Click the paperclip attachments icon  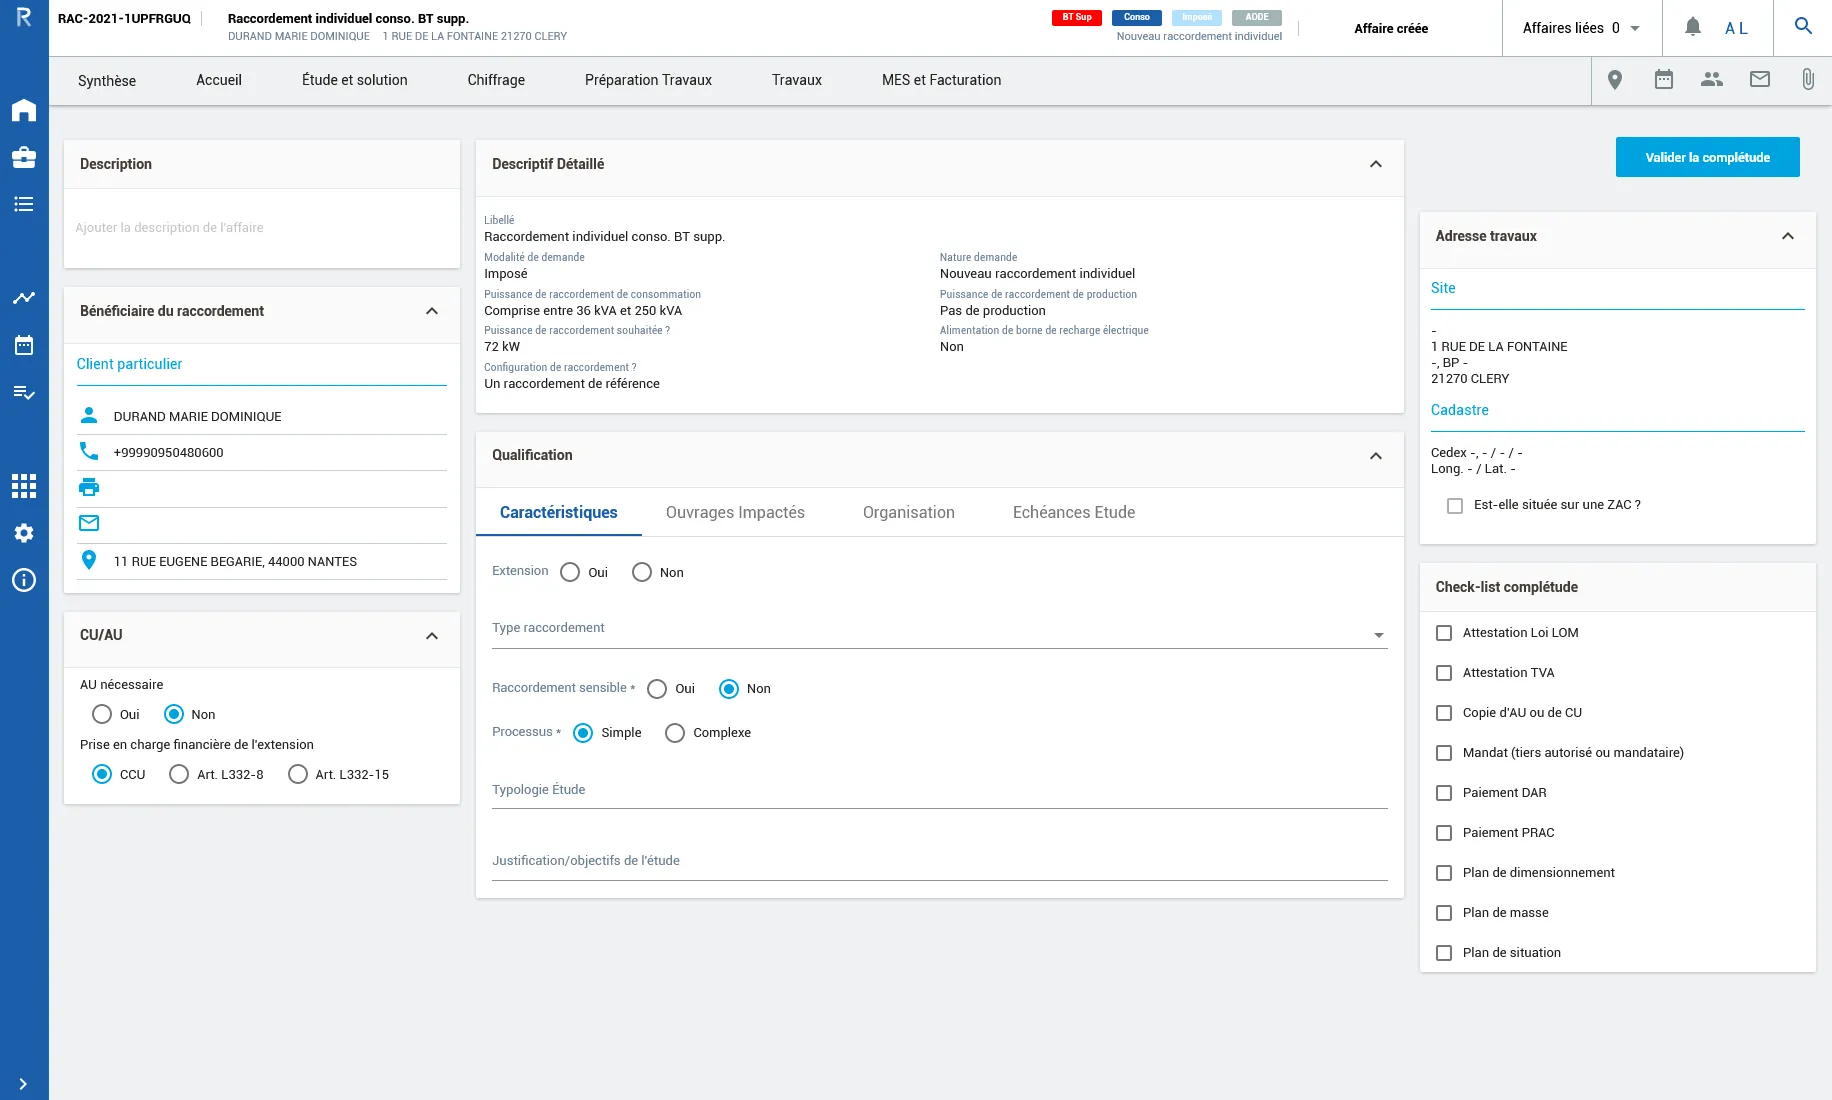coord(1808,80)
